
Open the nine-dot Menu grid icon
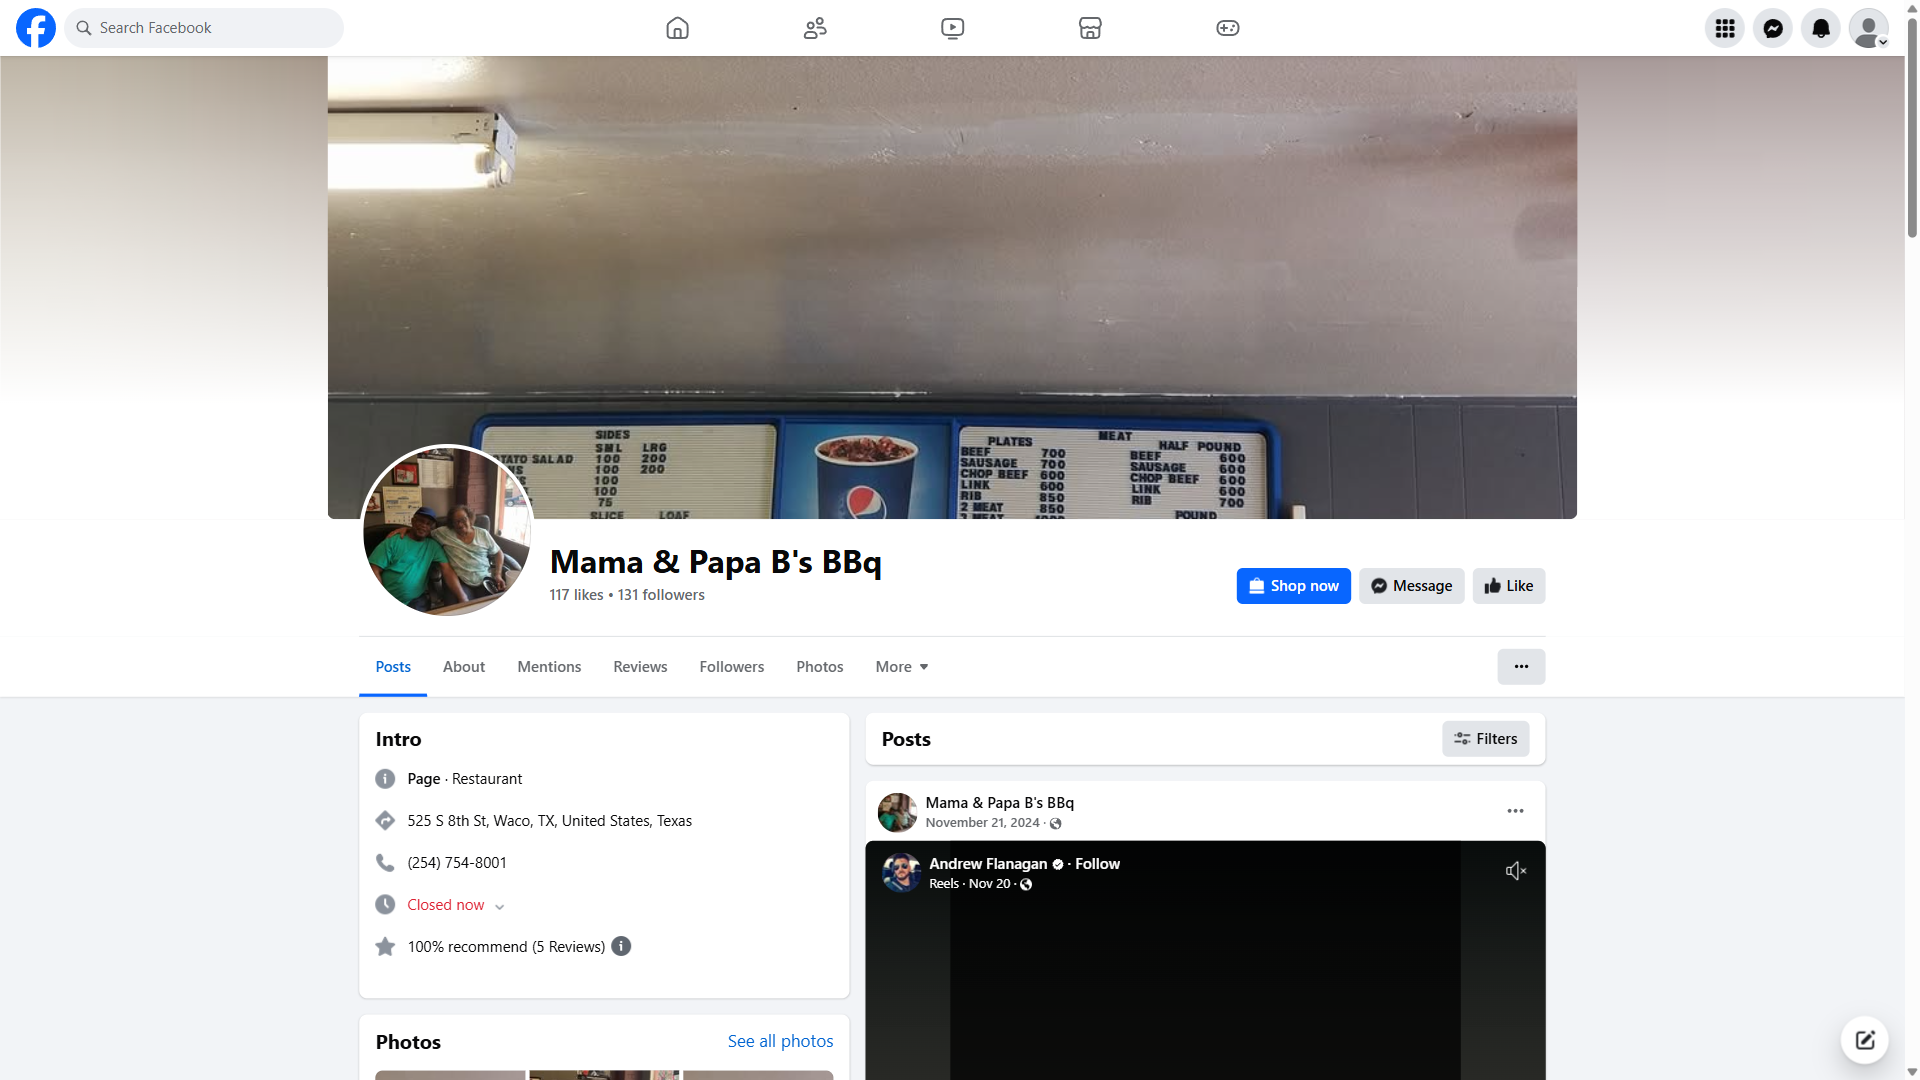[x=1724, y=28]
